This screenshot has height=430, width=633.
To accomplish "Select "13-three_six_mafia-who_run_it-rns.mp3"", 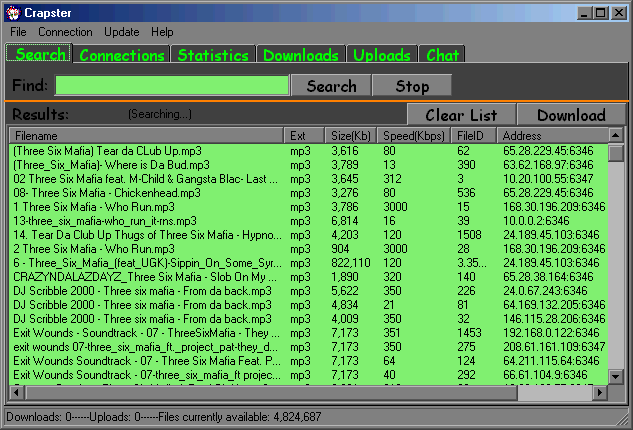I will coord(308,221).
